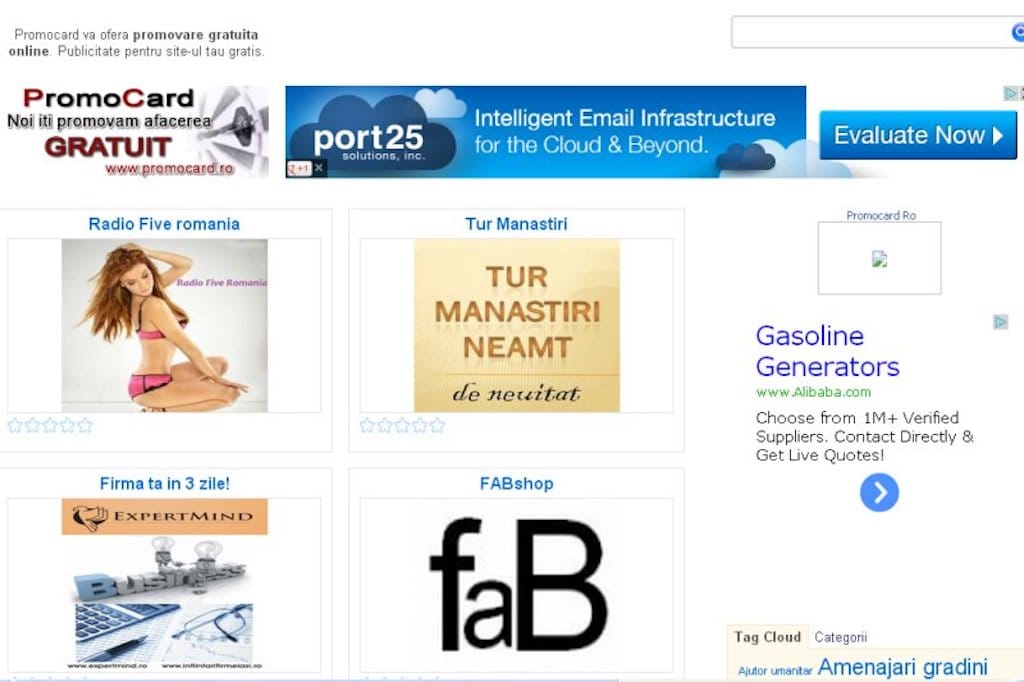Focus the search input field
This screenshot has width=1024, height=682.
(872, 32)
